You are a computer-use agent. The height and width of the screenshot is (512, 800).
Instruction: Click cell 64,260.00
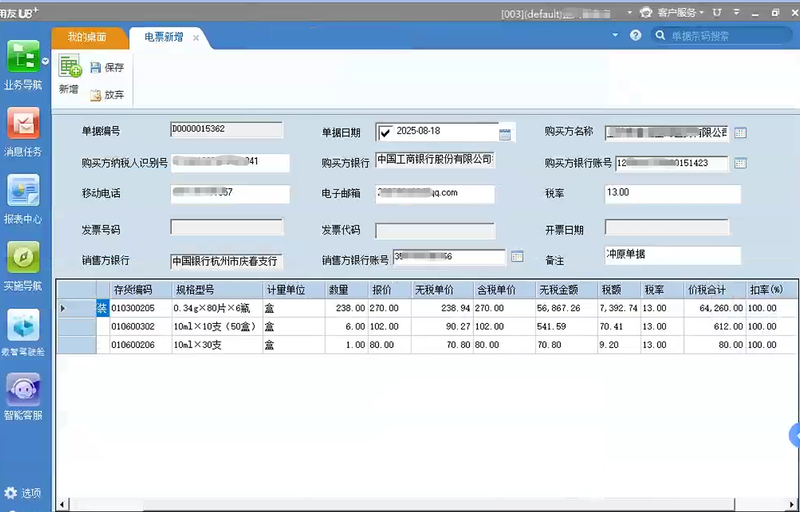[x=714, y=308]
